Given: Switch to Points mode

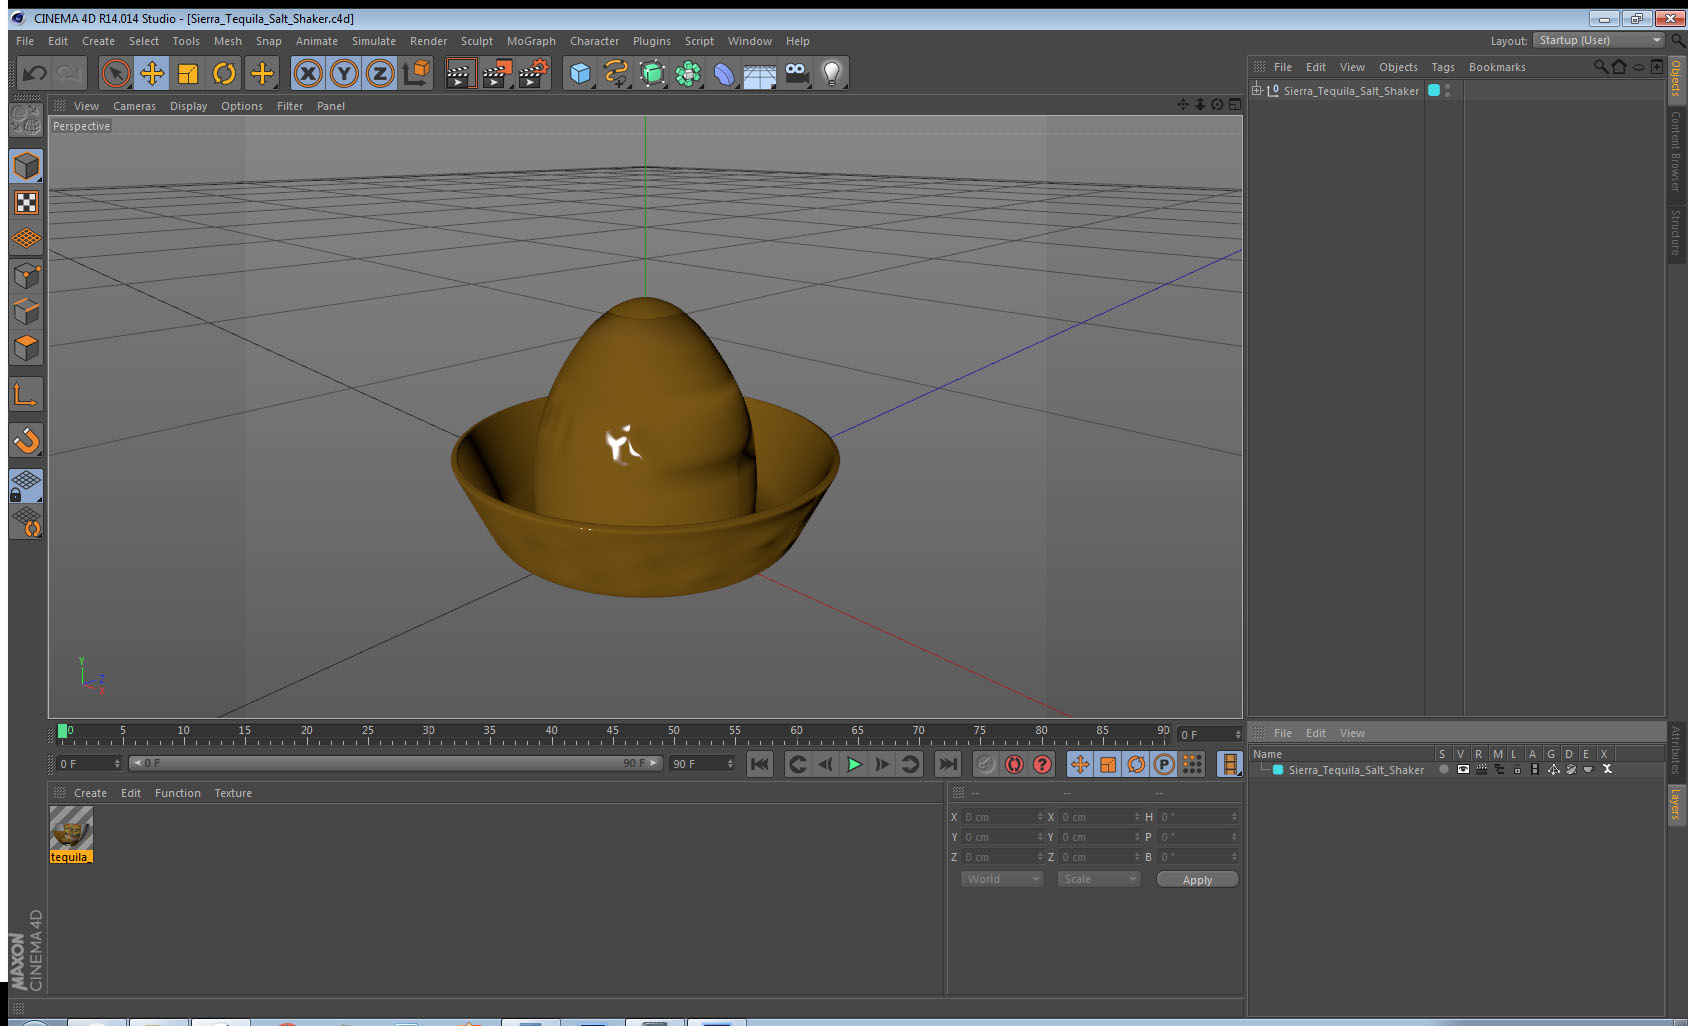Looking at the screenshot, I should point(26,275).
